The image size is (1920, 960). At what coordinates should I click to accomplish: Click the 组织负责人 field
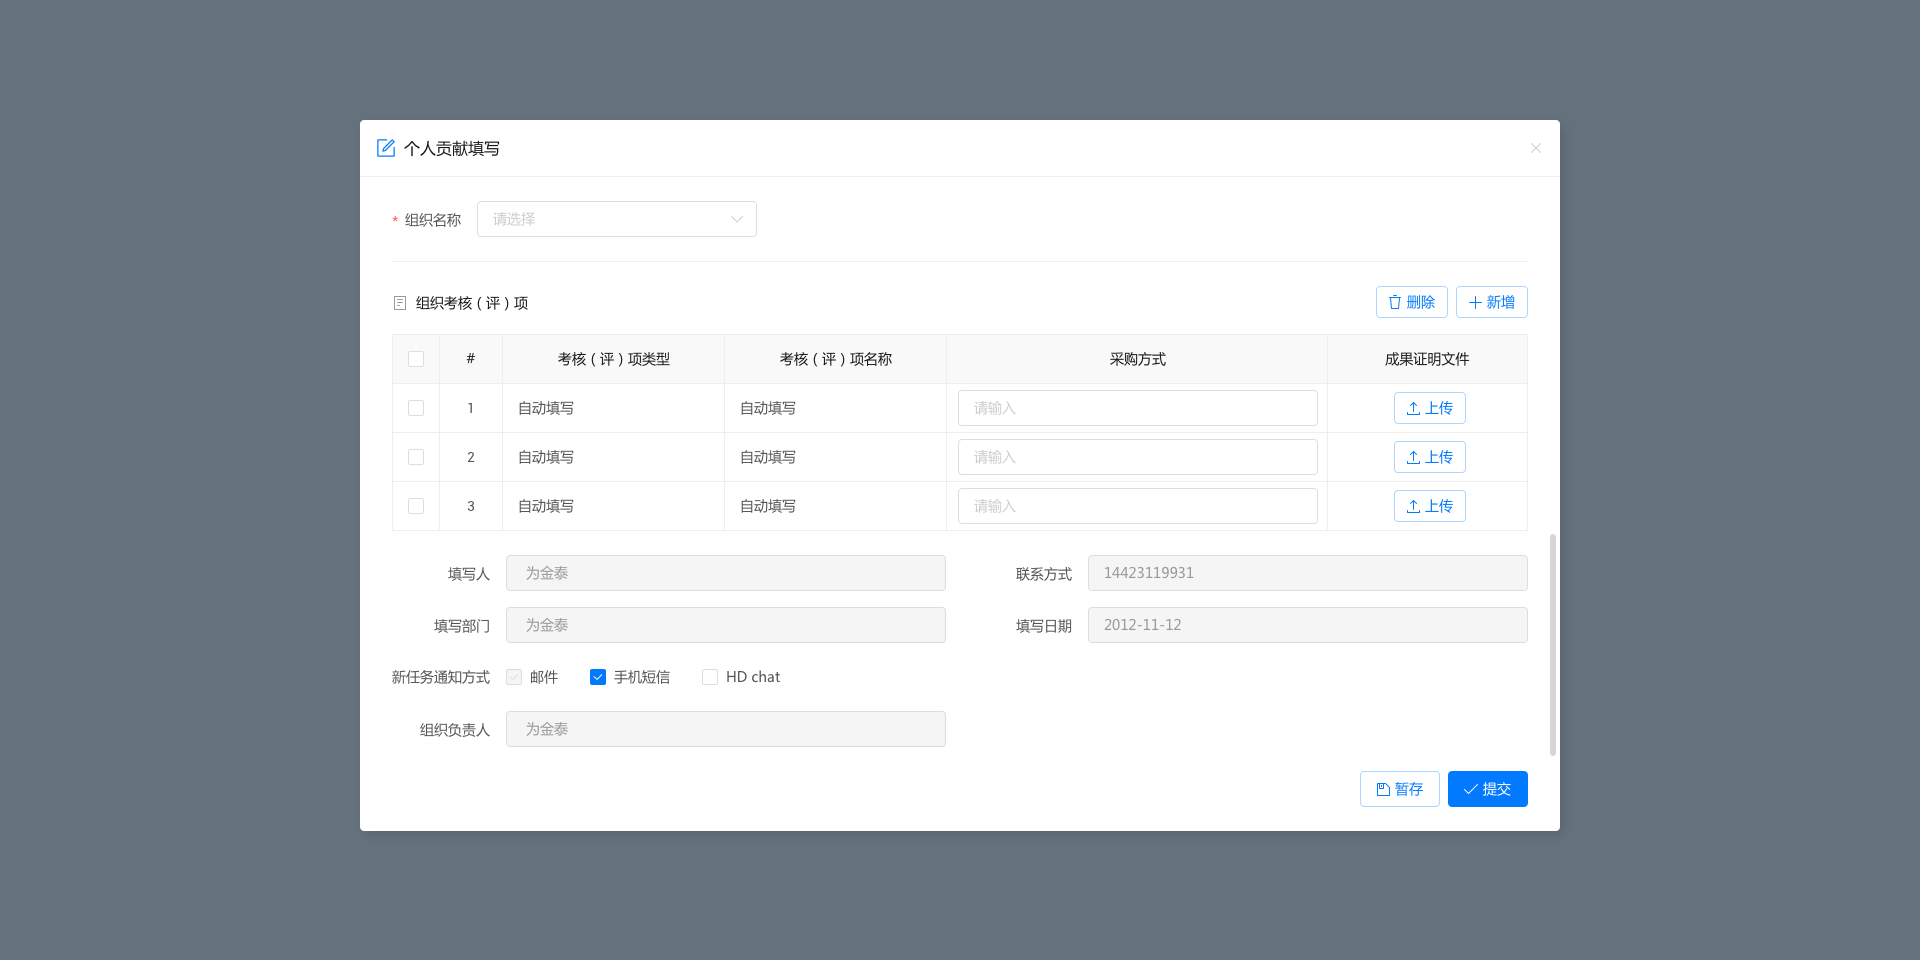pyautogui.click(x=726, y=729)
